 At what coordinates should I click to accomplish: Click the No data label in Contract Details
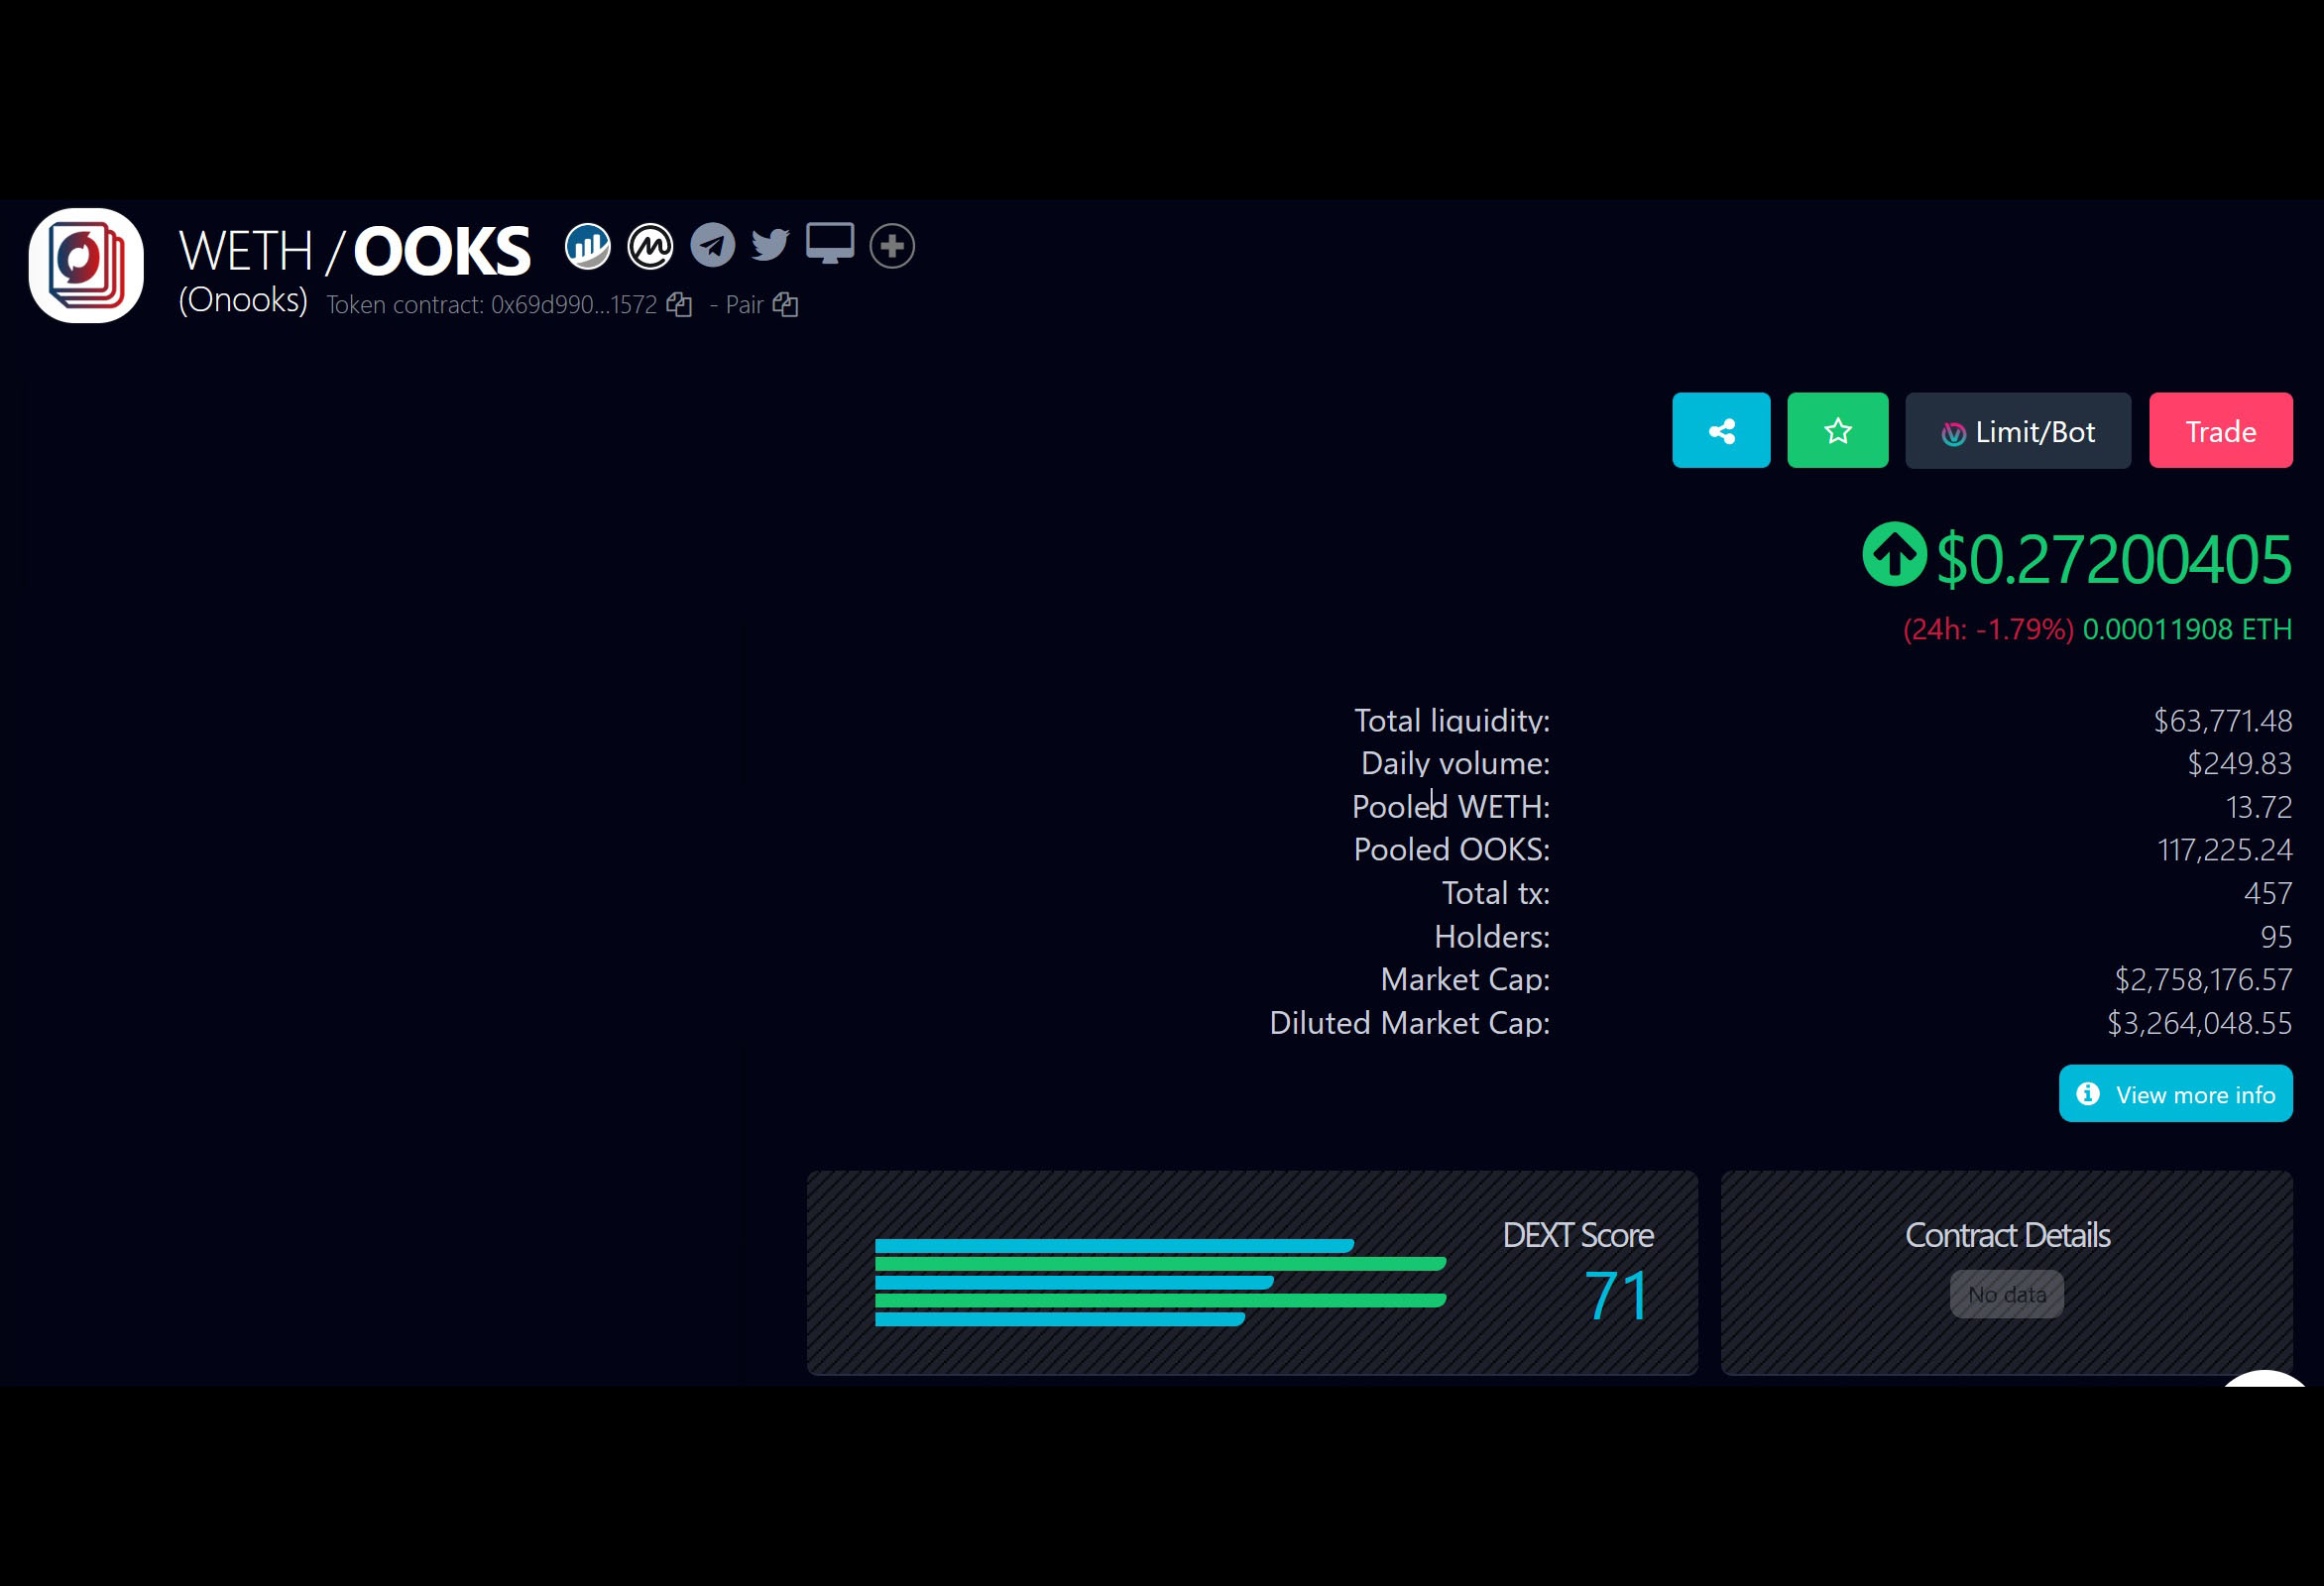coord(2006,1295)
